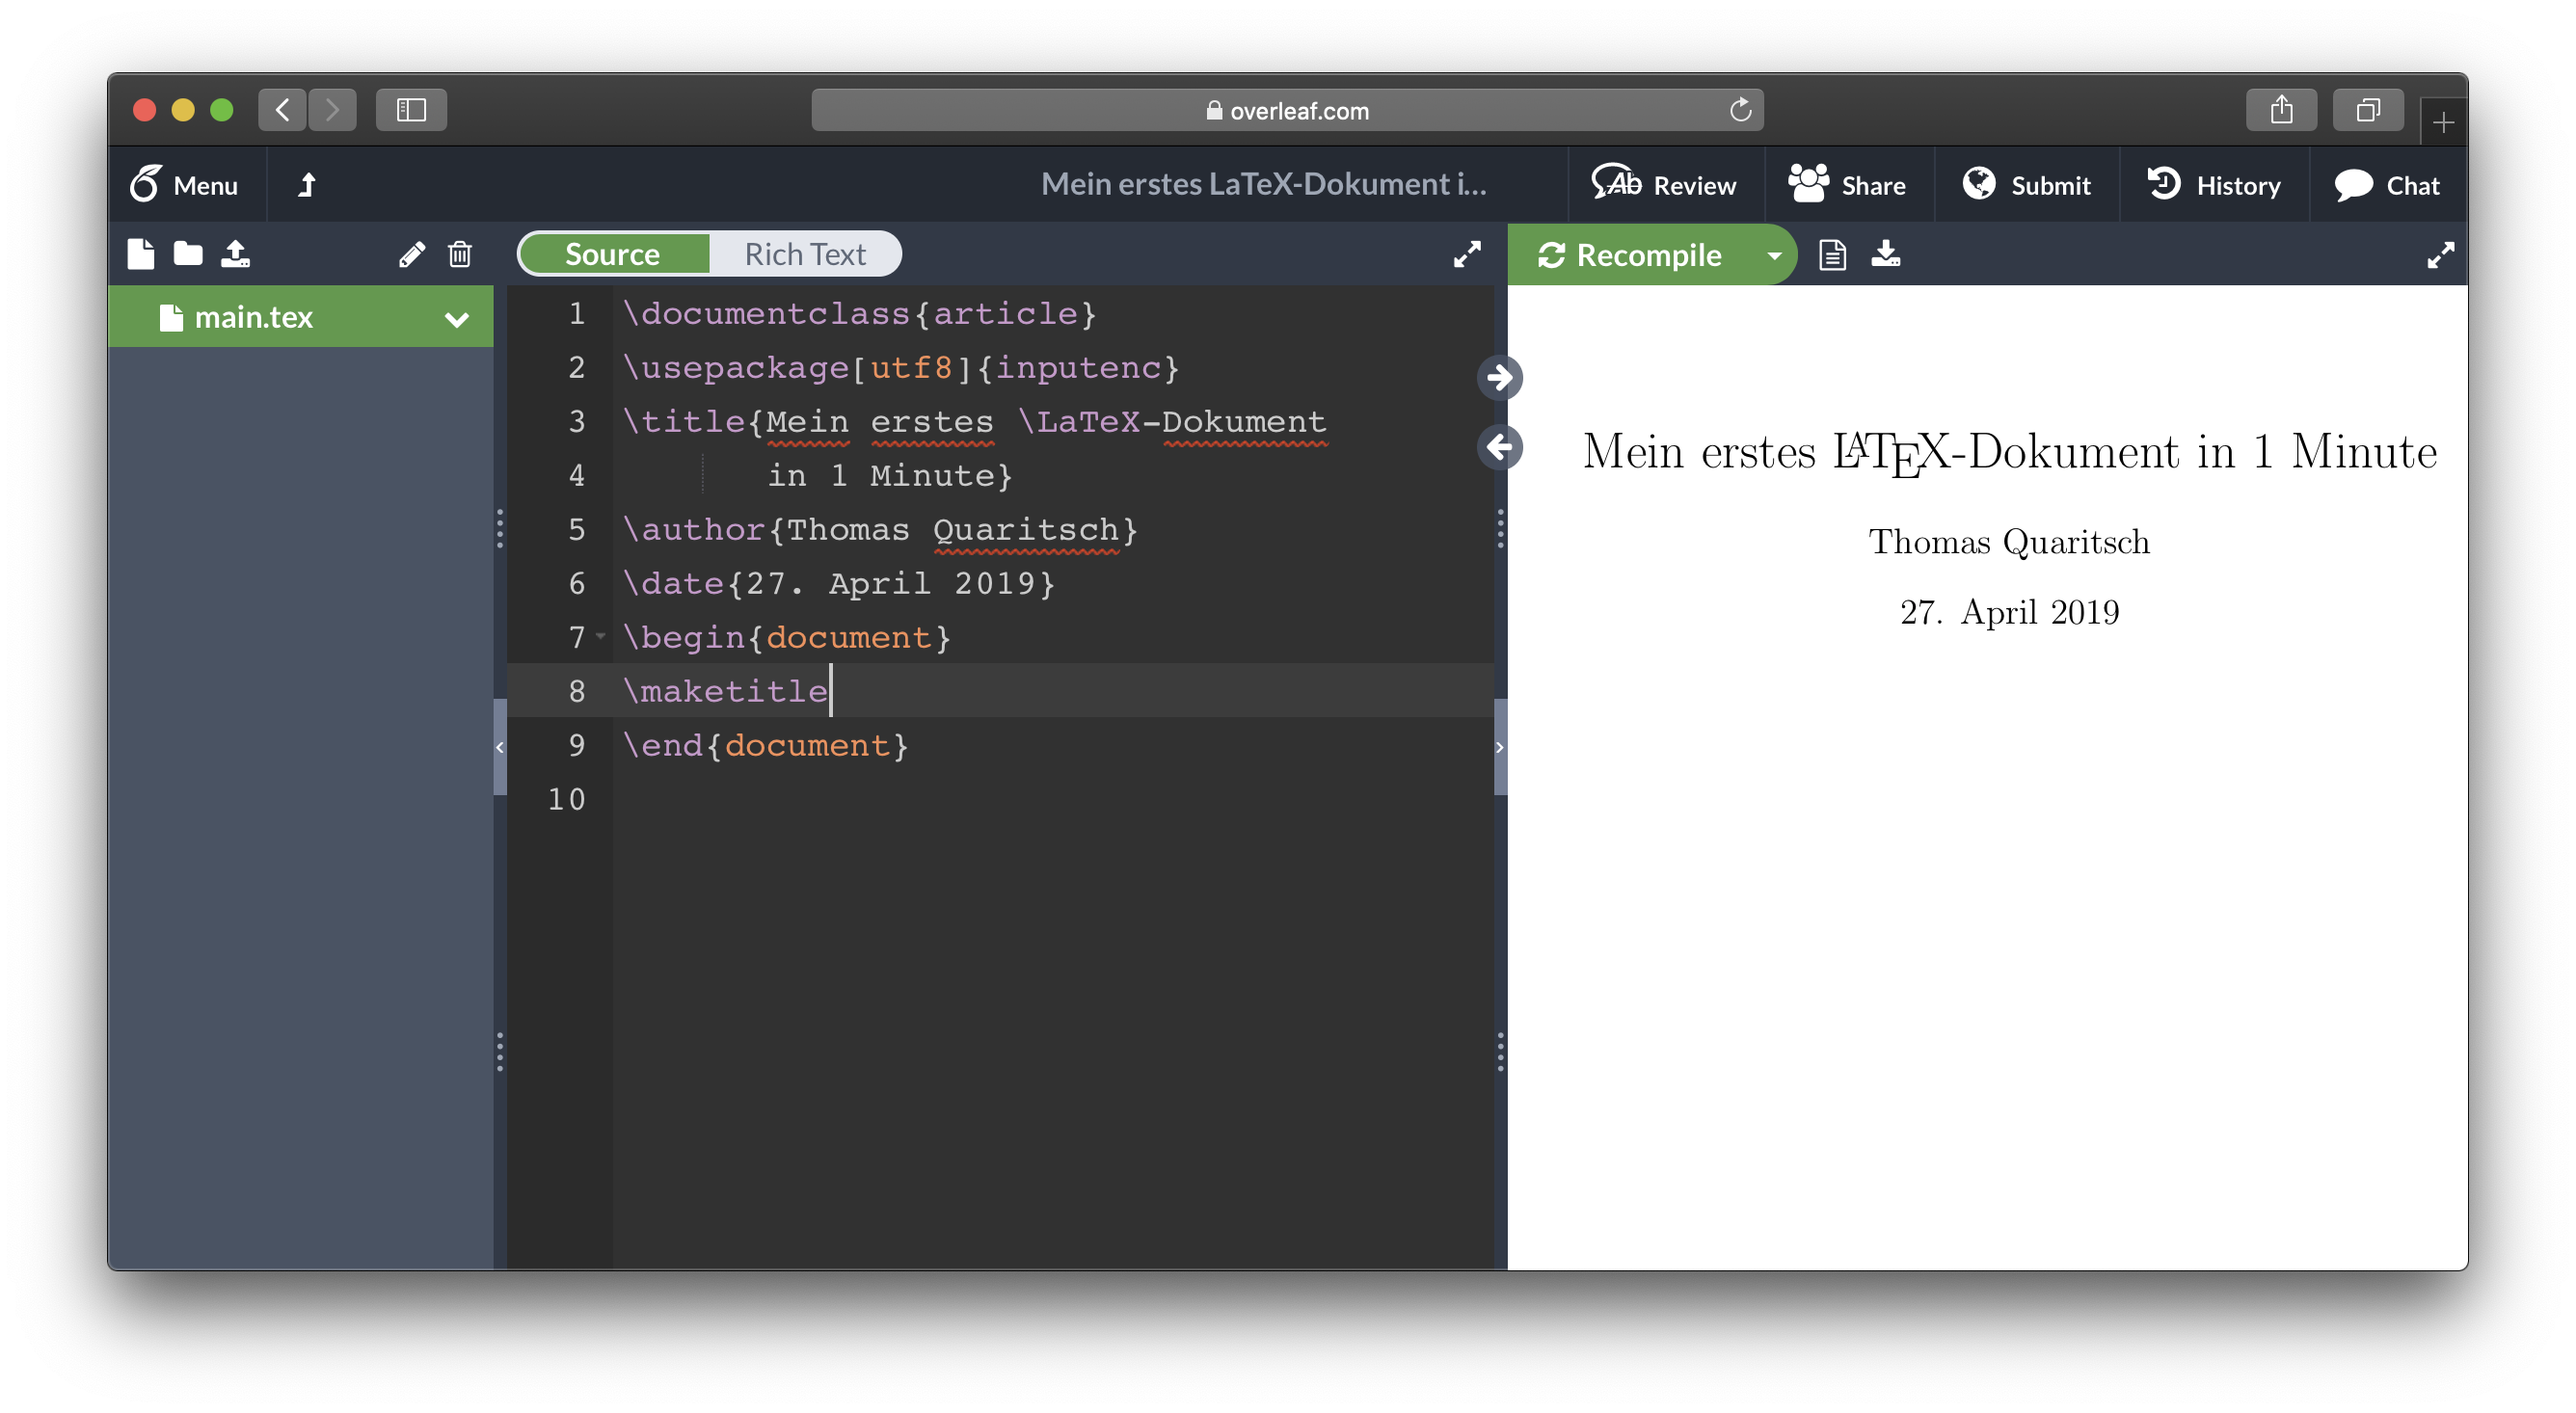This screenshot has width=2576, height=1413.
Task: Open the Overleaf Menu
Action: click(184, 185)
